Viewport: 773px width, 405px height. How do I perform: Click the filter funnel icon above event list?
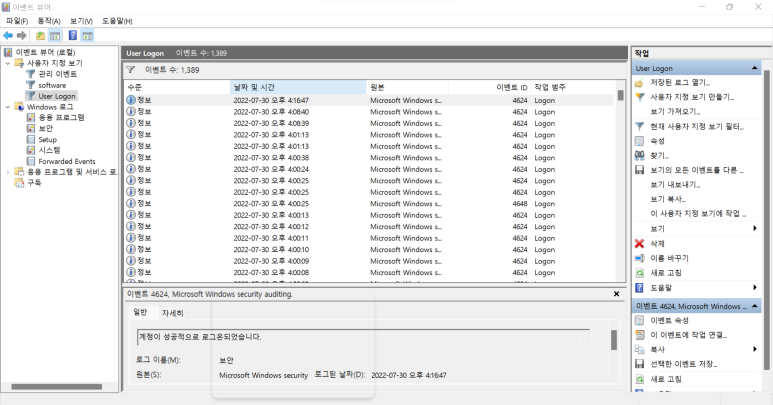click(x=131, y=69)
